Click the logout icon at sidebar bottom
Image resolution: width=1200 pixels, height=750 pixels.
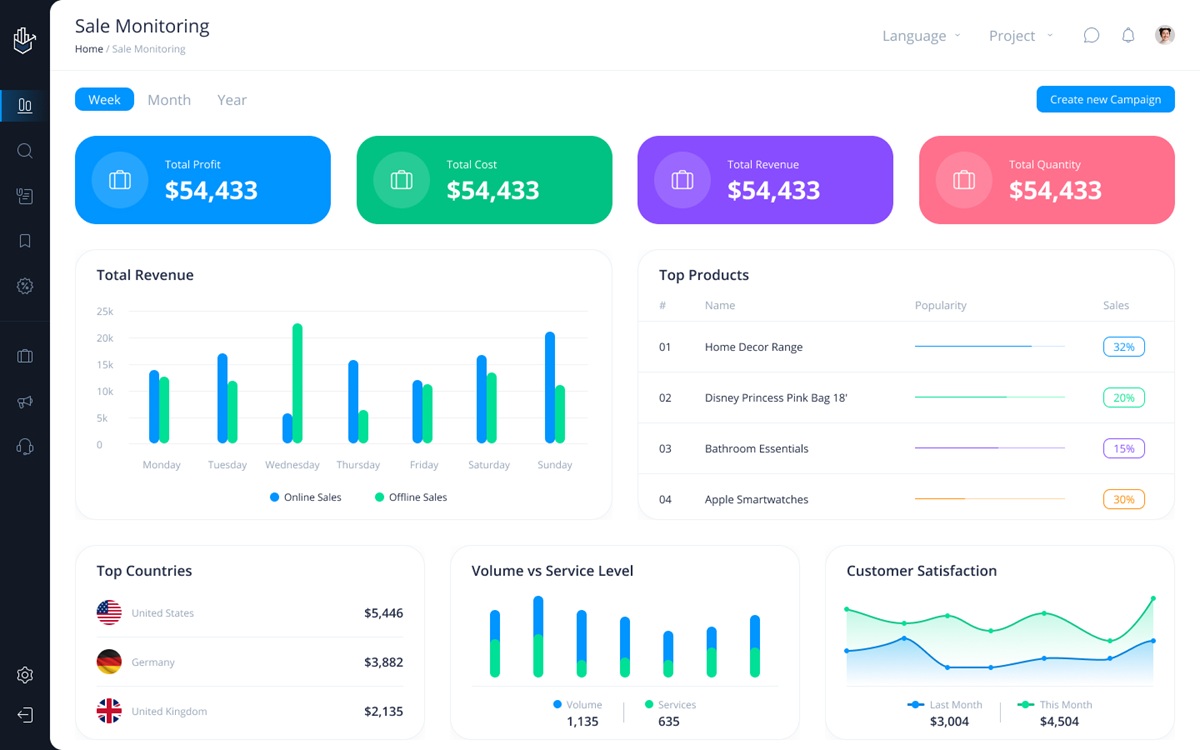pos(25,715)
